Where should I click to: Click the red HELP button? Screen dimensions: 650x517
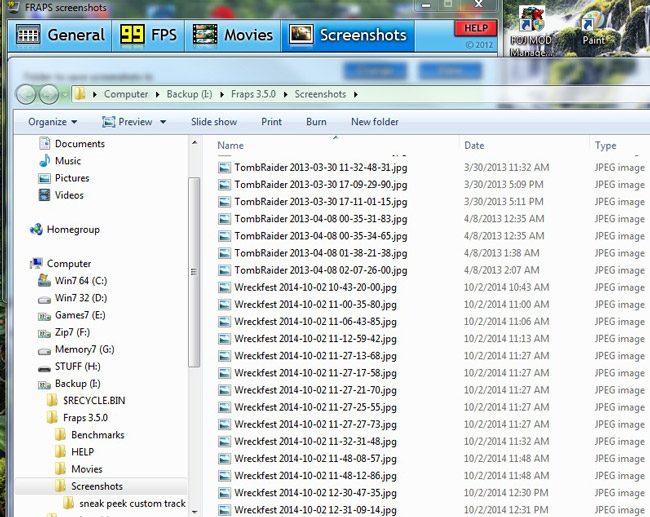[x=475, y=28]
